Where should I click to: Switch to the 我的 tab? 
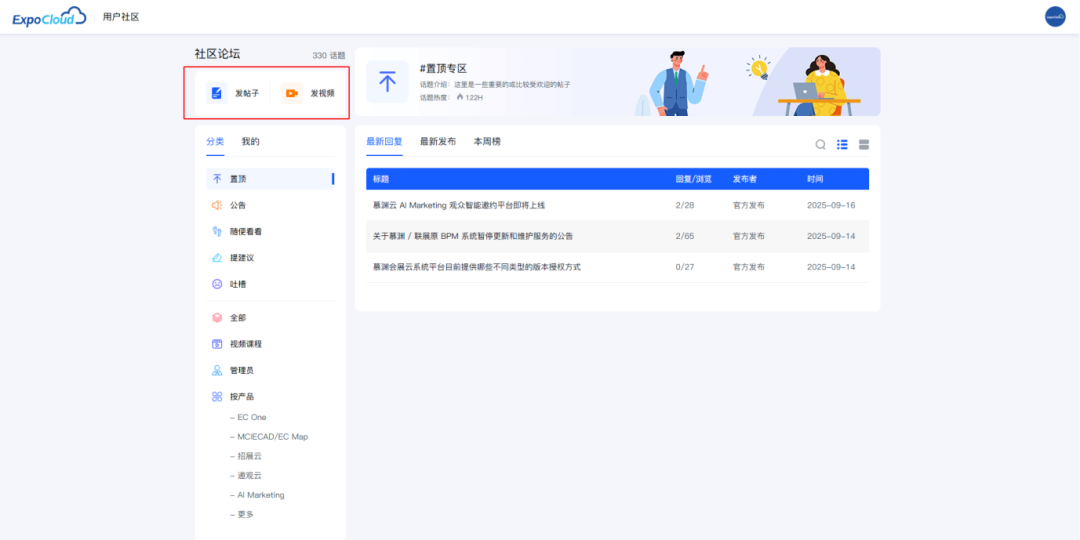(x=250, y=142)
